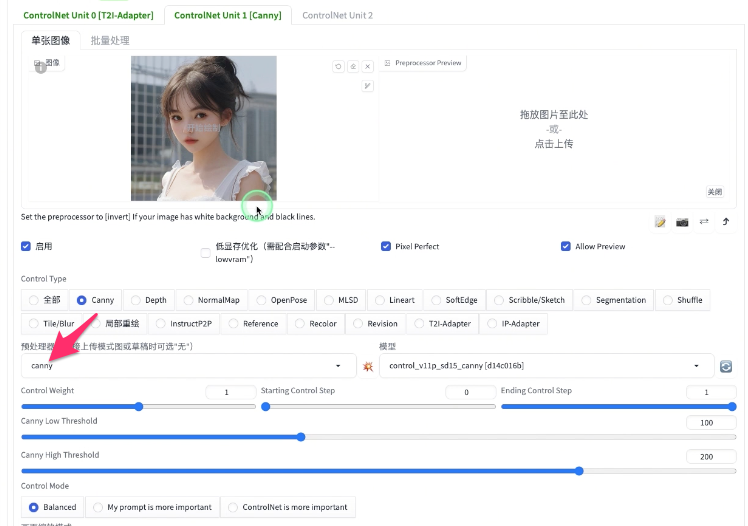
Task: Select the Shuffle control type
Action: coord(683,300)
